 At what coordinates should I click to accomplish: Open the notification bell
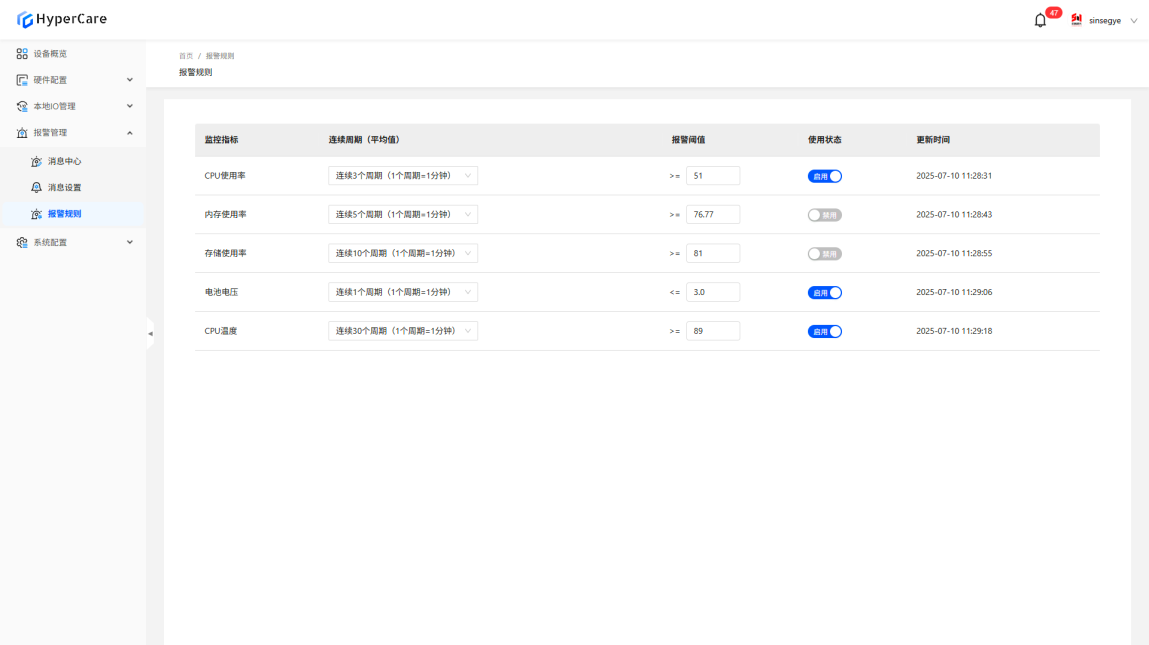click(1040, 21)
